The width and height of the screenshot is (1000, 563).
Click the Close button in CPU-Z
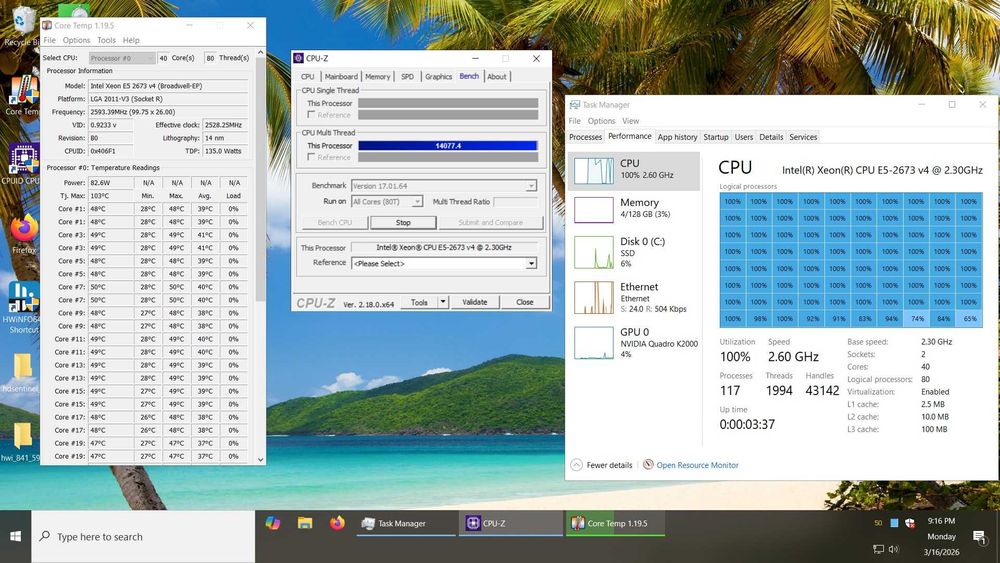tap(525, 302)
